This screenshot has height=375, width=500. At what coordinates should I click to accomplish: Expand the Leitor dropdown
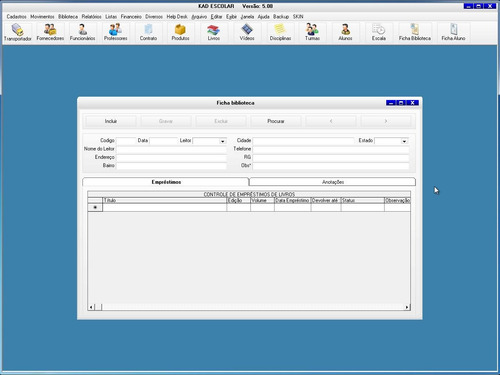tap(223, 141)
